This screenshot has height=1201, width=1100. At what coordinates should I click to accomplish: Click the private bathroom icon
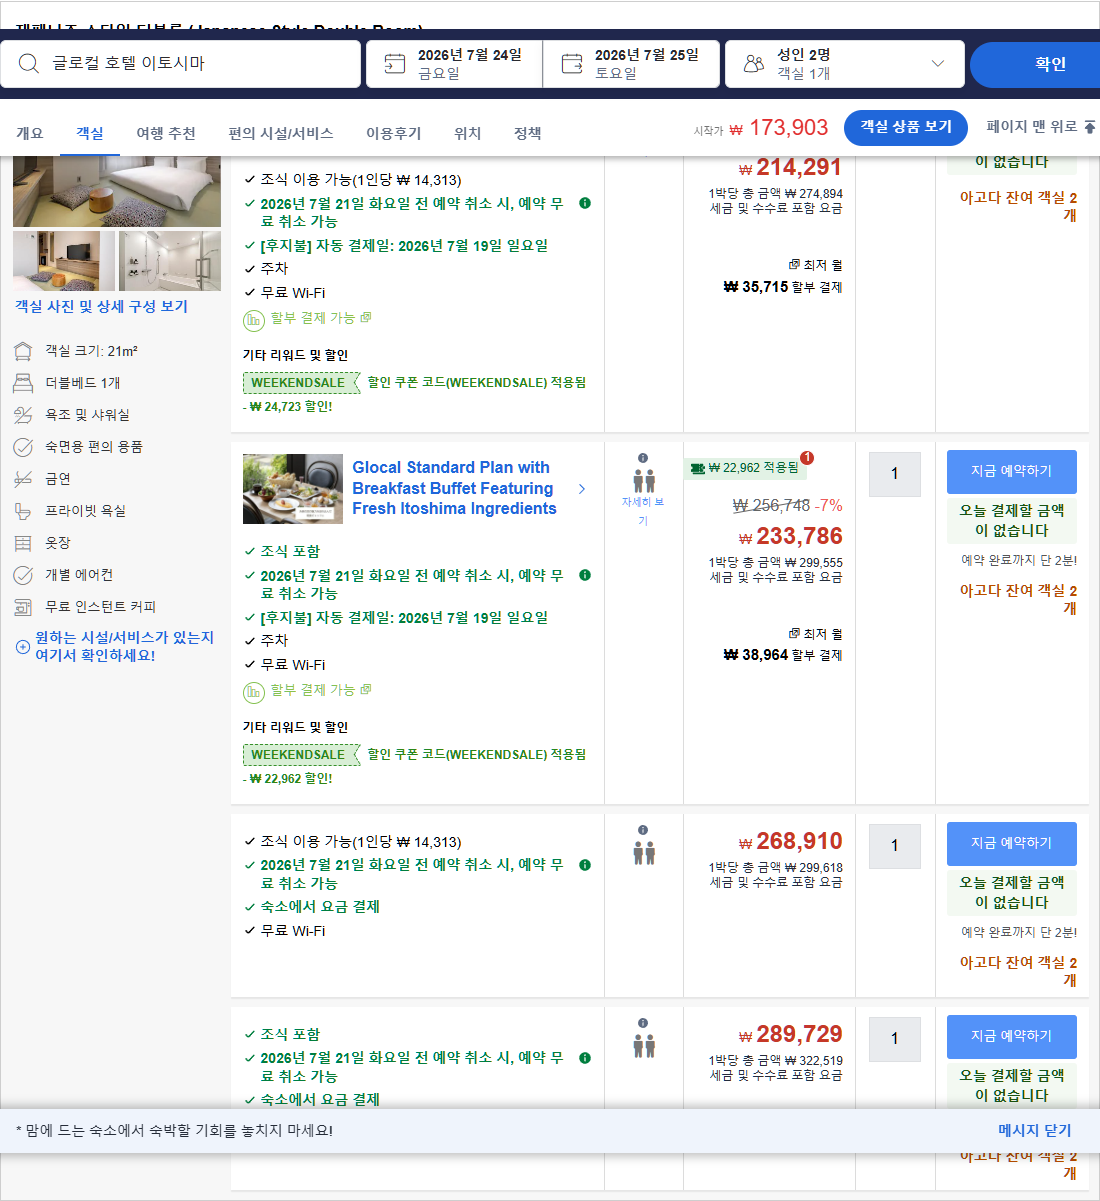coord(23,511)
